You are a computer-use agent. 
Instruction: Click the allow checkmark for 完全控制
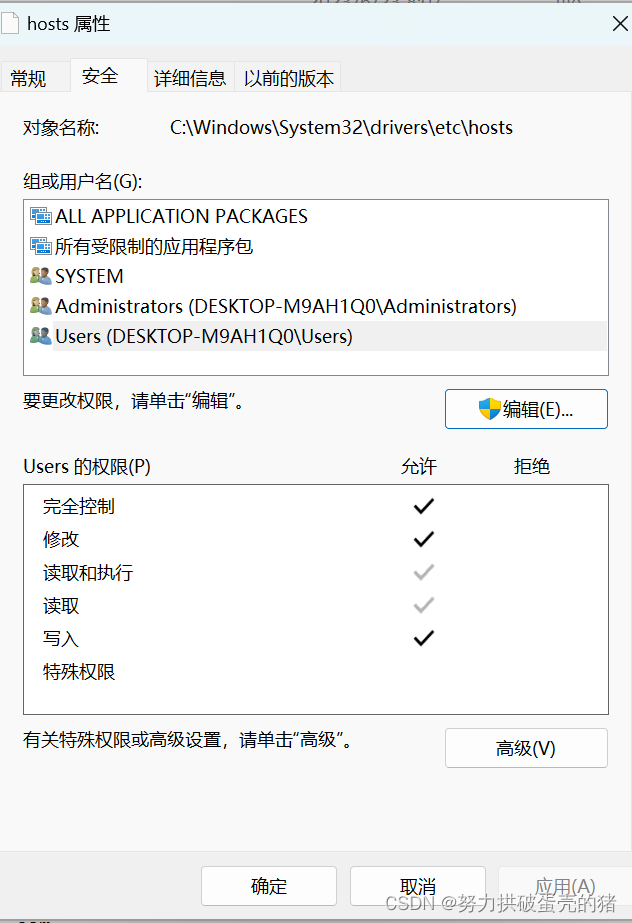pyautogui.click(x=424, y=506)
